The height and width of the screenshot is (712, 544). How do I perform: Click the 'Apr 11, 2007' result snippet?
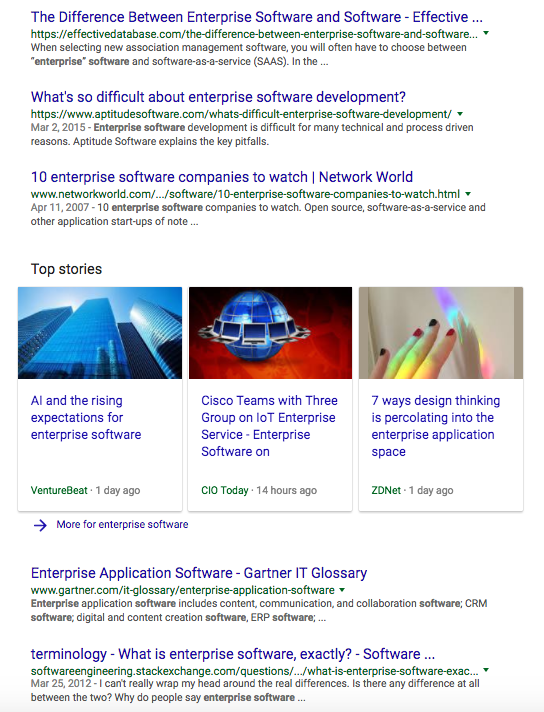click(258, 214)
